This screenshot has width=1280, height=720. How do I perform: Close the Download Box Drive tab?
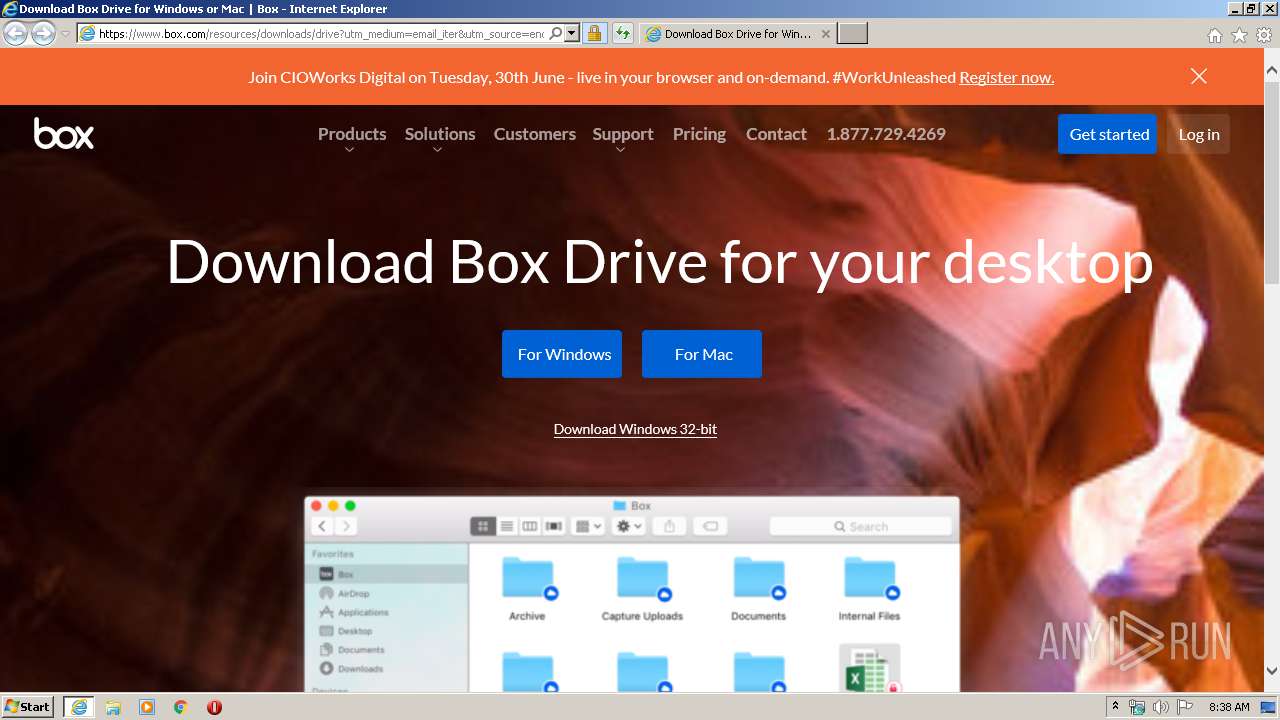pyautogui.click(x=826, y=33)
